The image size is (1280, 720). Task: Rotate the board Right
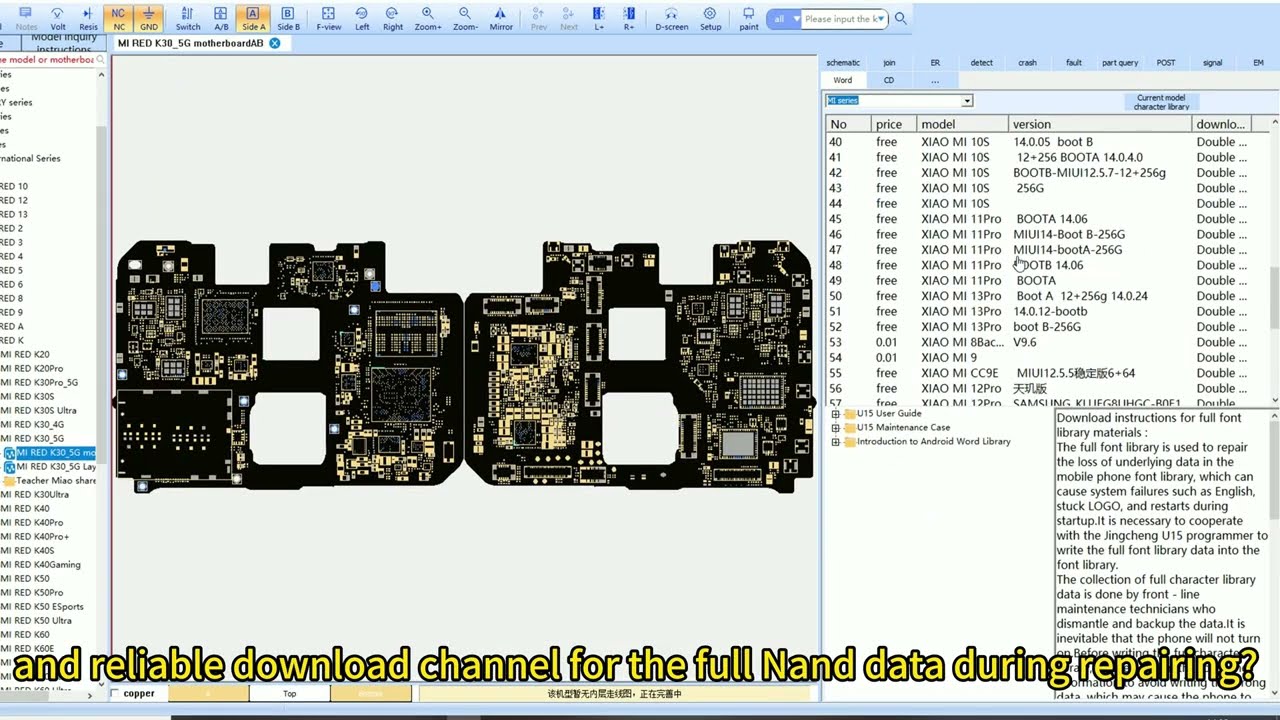[x=392, y=18]
